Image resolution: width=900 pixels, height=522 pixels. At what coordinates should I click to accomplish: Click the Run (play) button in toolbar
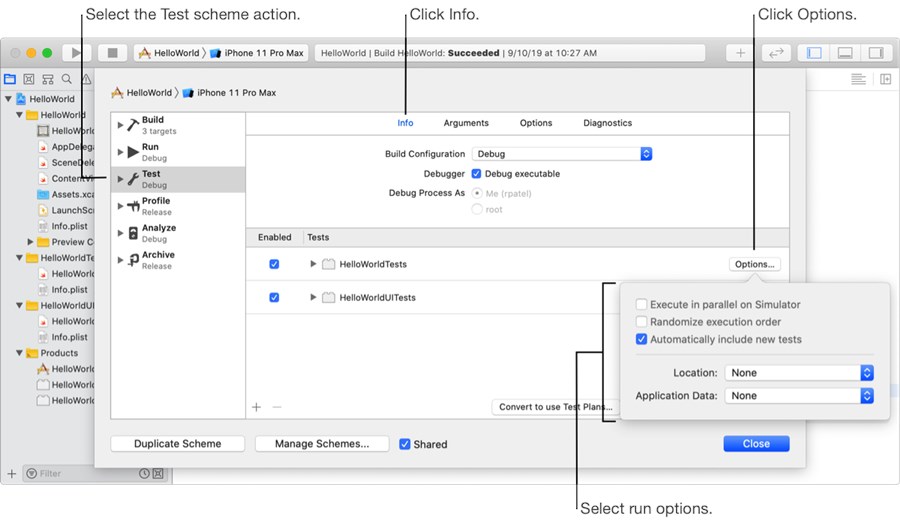77,53
